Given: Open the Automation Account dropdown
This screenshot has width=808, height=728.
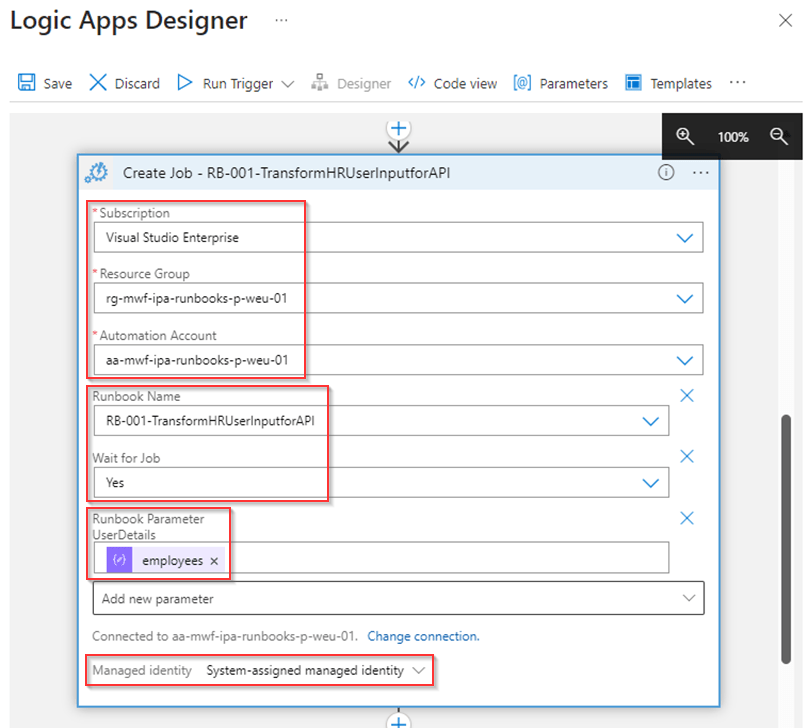Looking at the screenshot, I should click(x=684, y=360).
